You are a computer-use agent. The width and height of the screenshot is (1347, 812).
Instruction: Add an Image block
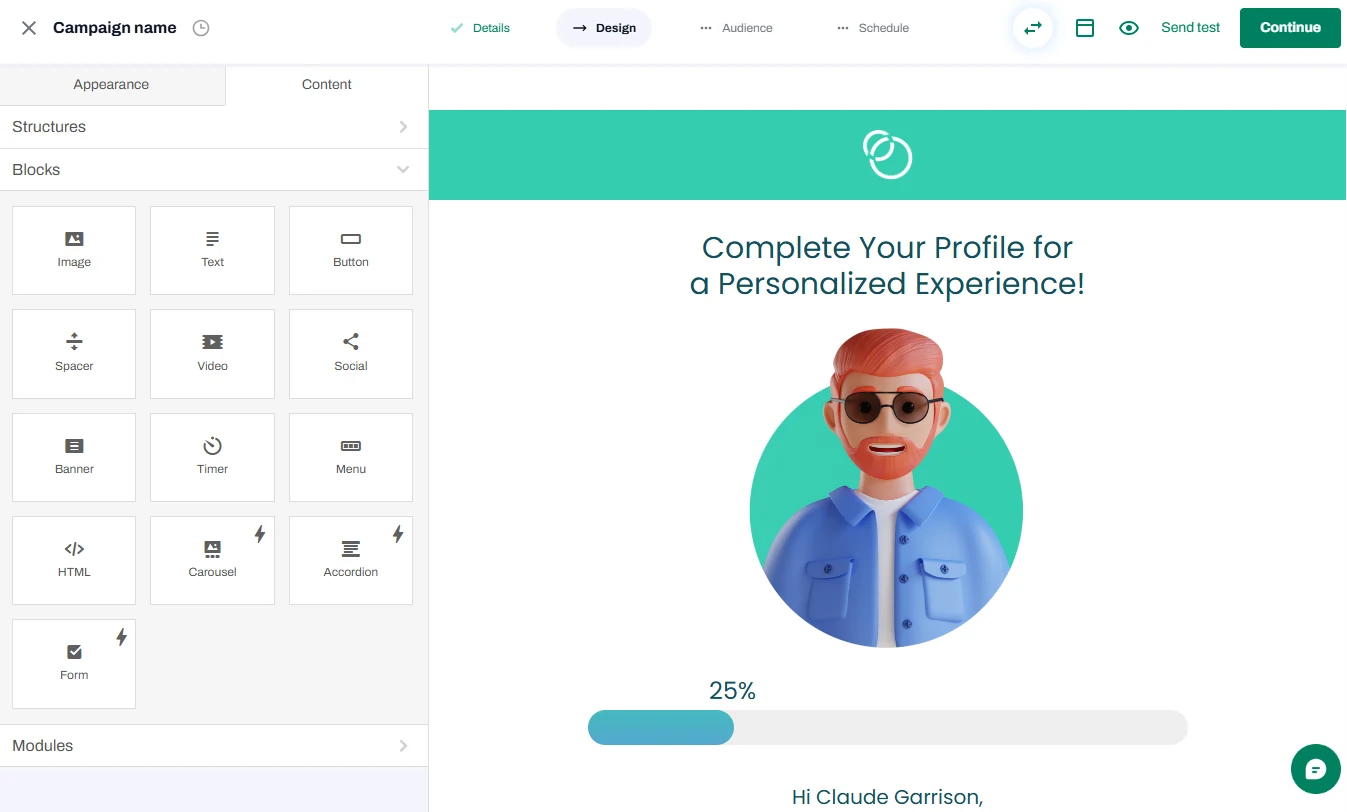coord(74,250)
